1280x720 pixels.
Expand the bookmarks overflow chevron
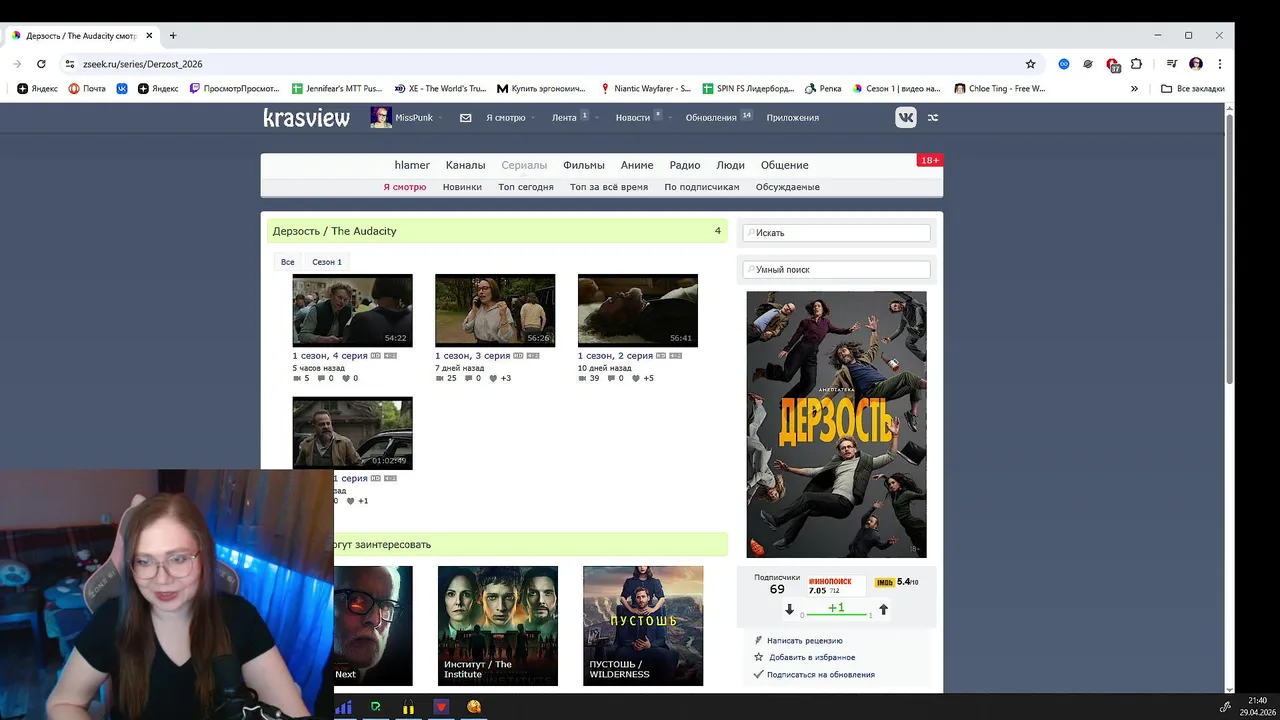(x=1134, y=88)
